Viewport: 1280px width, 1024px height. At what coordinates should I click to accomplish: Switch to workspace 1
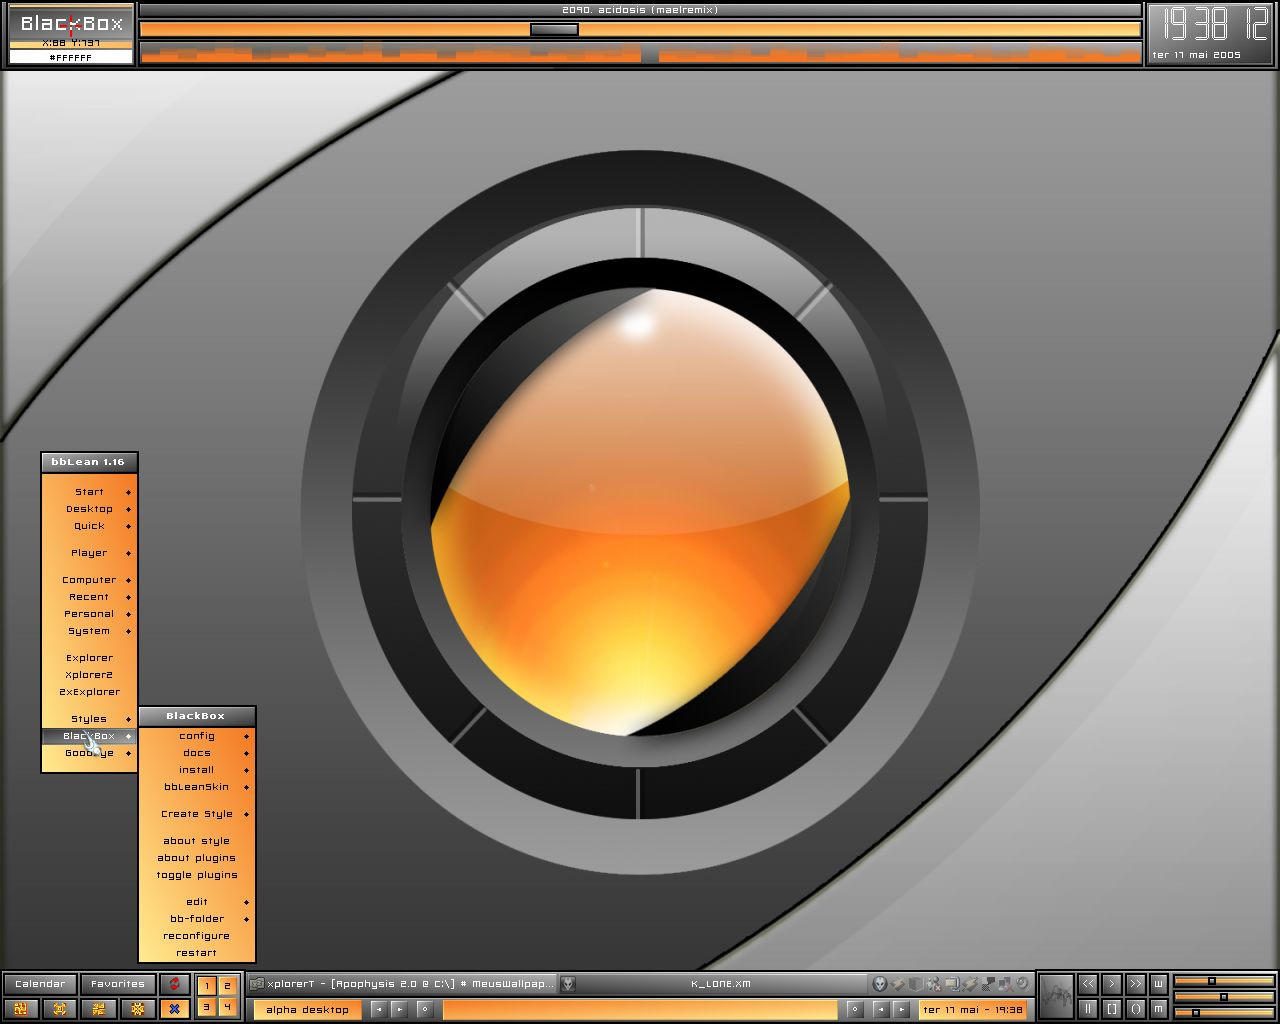tap(207, 986)
